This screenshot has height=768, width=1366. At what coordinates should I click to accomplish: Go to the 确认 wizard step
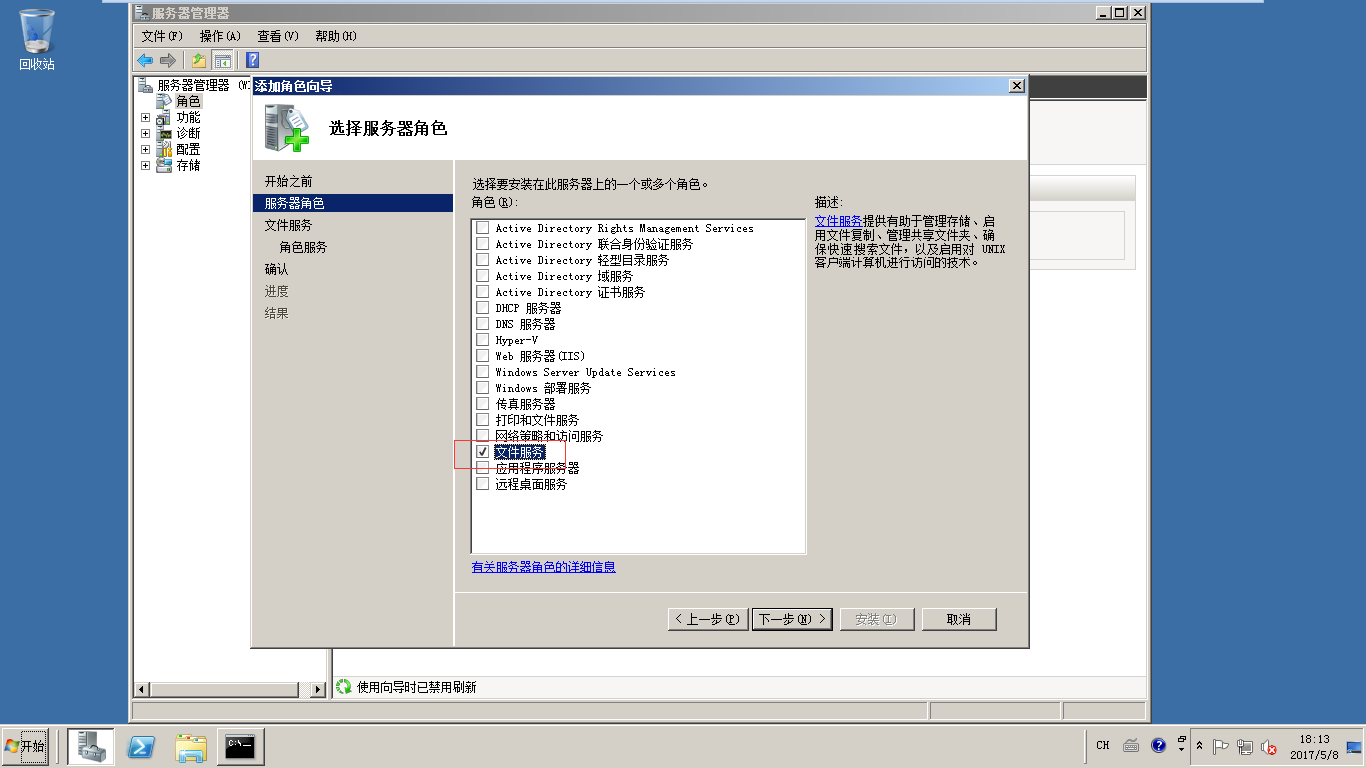(276, 269)
